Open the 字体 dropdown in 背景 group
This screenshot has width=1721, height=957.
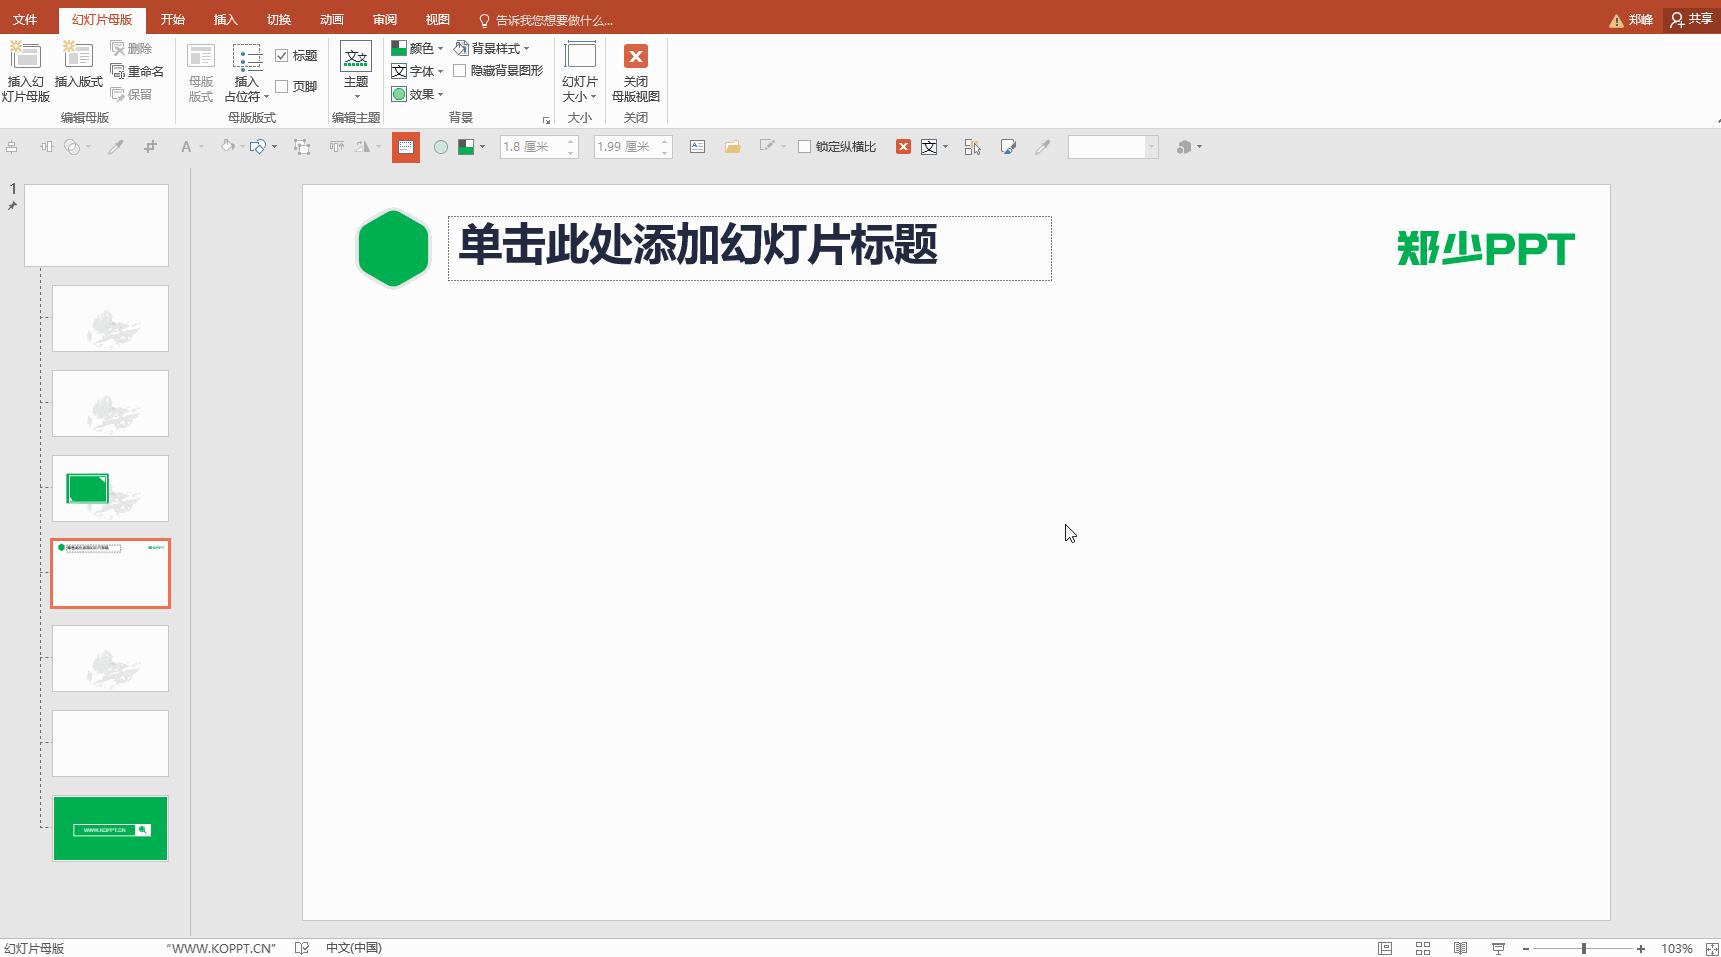[x=418, y=71]
